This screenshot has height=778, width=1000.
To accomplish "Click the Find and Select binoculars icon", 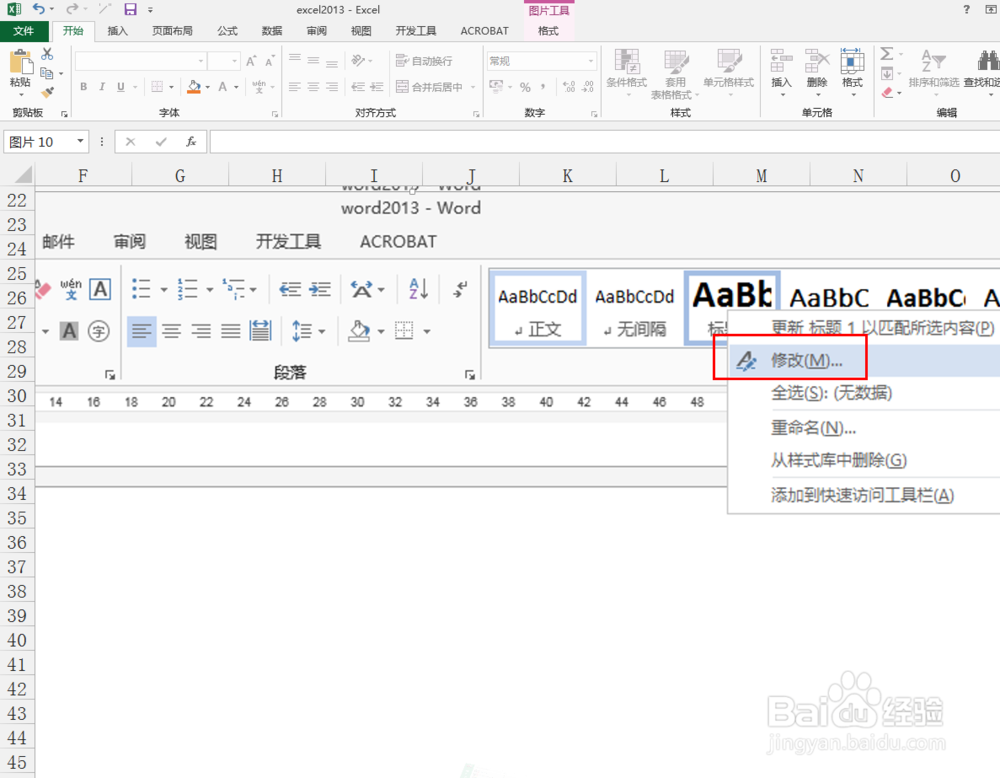I will point(988,61).
